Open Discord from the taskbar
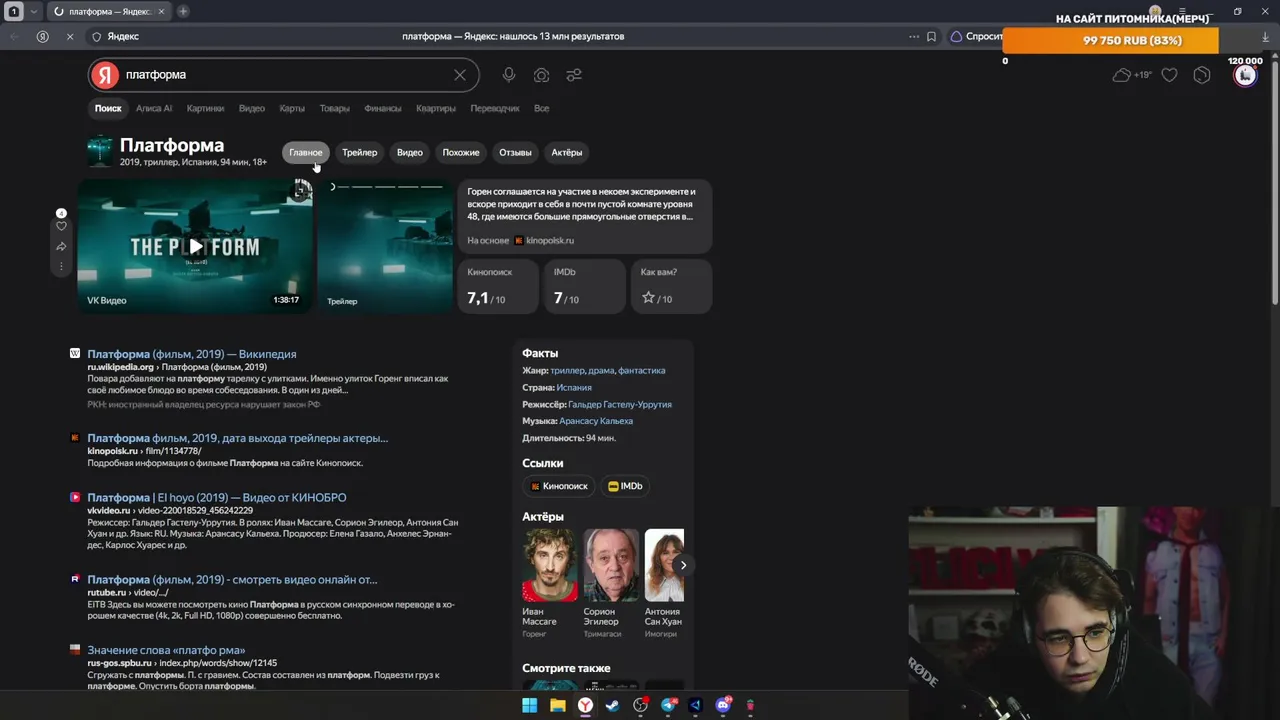The height and width of the screenshot is (720, 1280). click(723, 705)
